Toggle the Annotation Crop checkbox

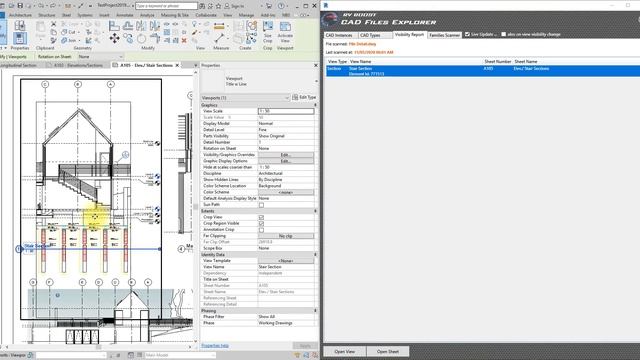point(261,230)
